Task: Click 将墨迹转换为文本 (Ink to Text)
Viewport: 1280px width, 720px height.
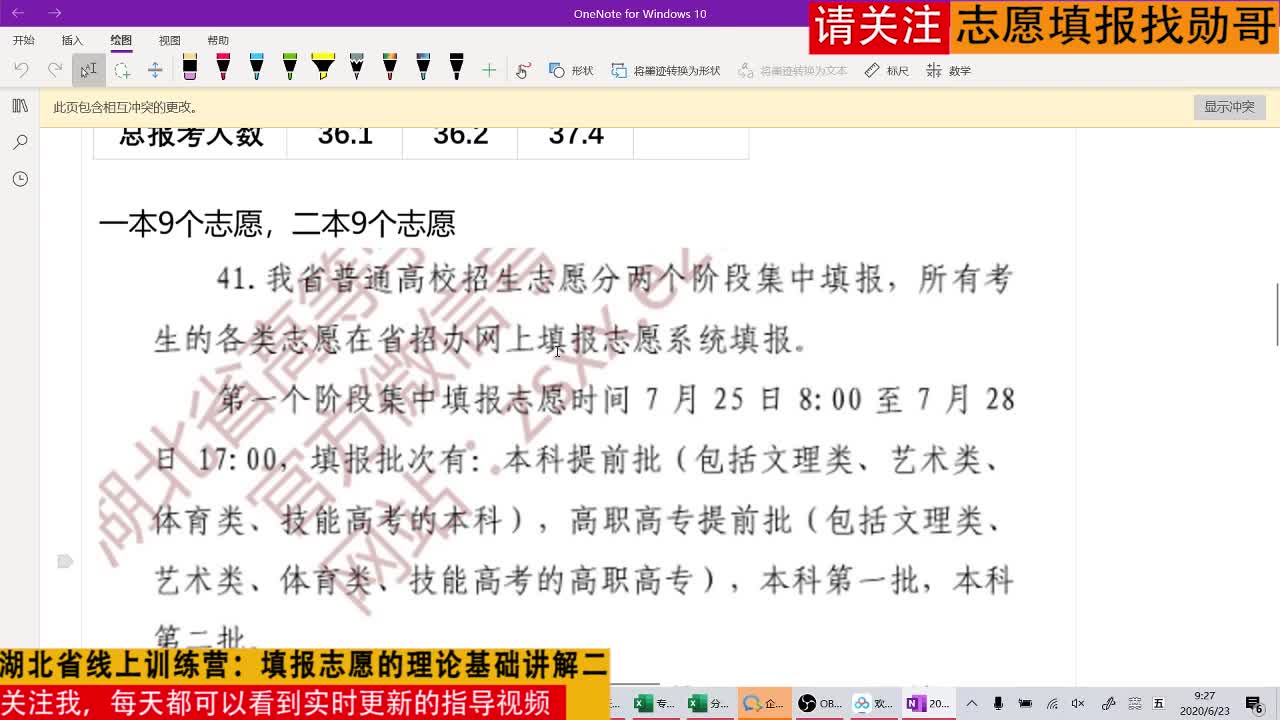Action: pyautogui.click(x=792, y=70)
